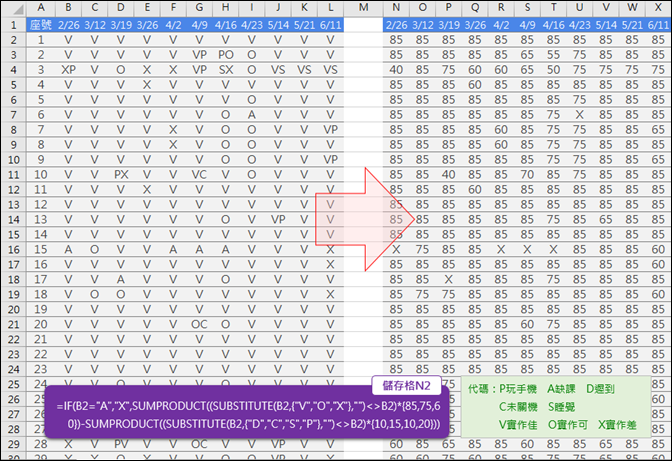Image resolution: width=672 pixels, height=461 pixels.
Task: Click the A缺課 legend entry
Action: coord(561,389)
